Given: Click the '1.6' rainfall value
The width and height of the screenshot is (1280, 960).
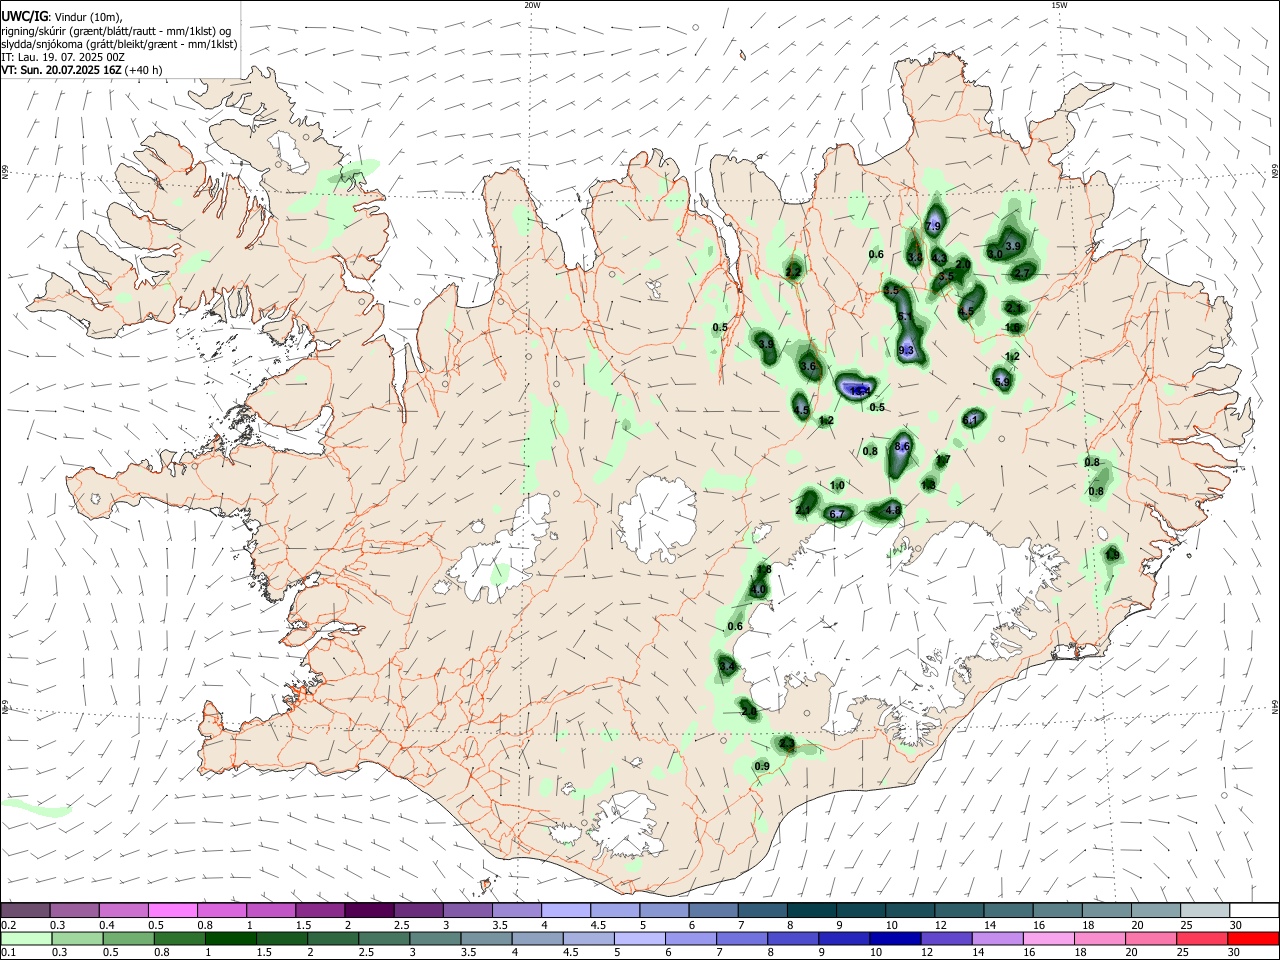Looking at the screenshot, I should click(1013, 327).
